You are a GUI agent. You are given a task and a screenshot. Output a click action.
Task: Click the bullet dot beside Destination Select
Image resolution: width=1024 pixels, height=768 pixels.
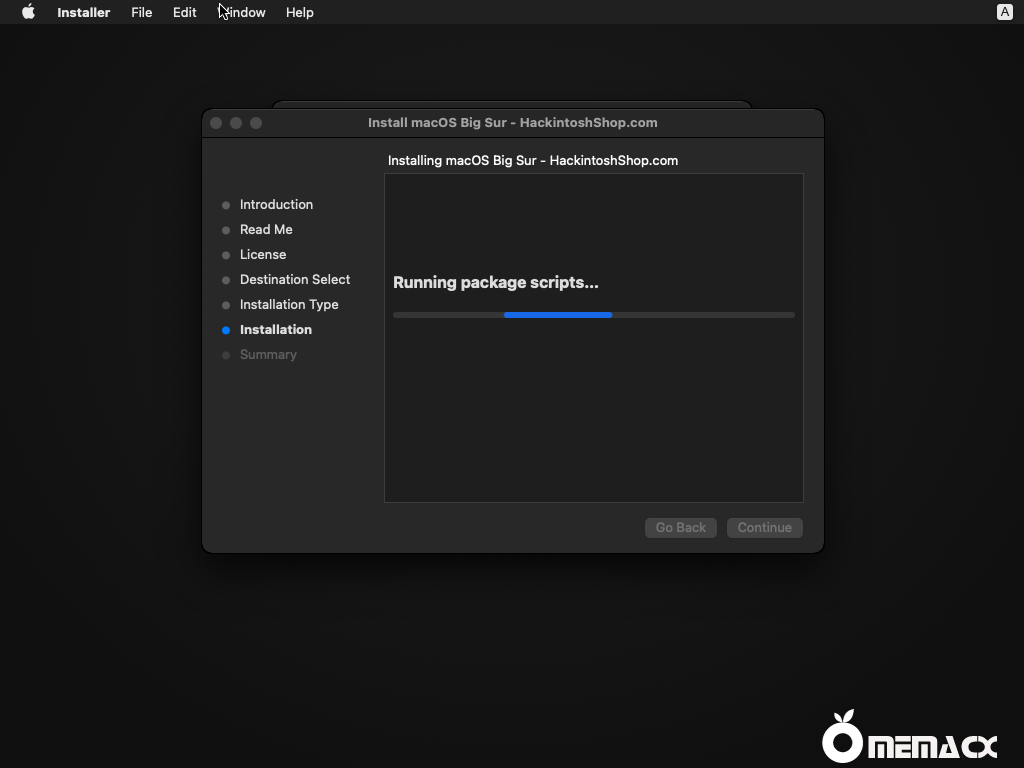pos(226,279)
